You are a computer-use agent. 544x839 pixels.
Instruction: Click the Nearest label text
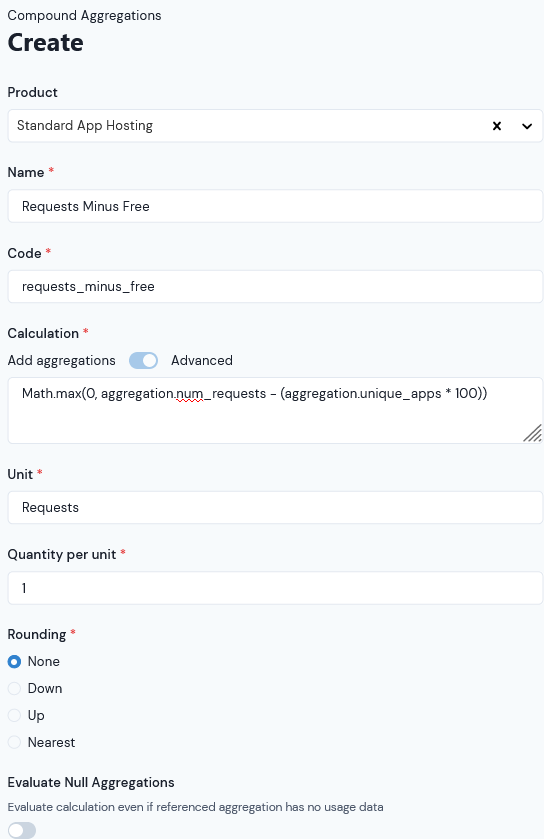coord(51,742)
